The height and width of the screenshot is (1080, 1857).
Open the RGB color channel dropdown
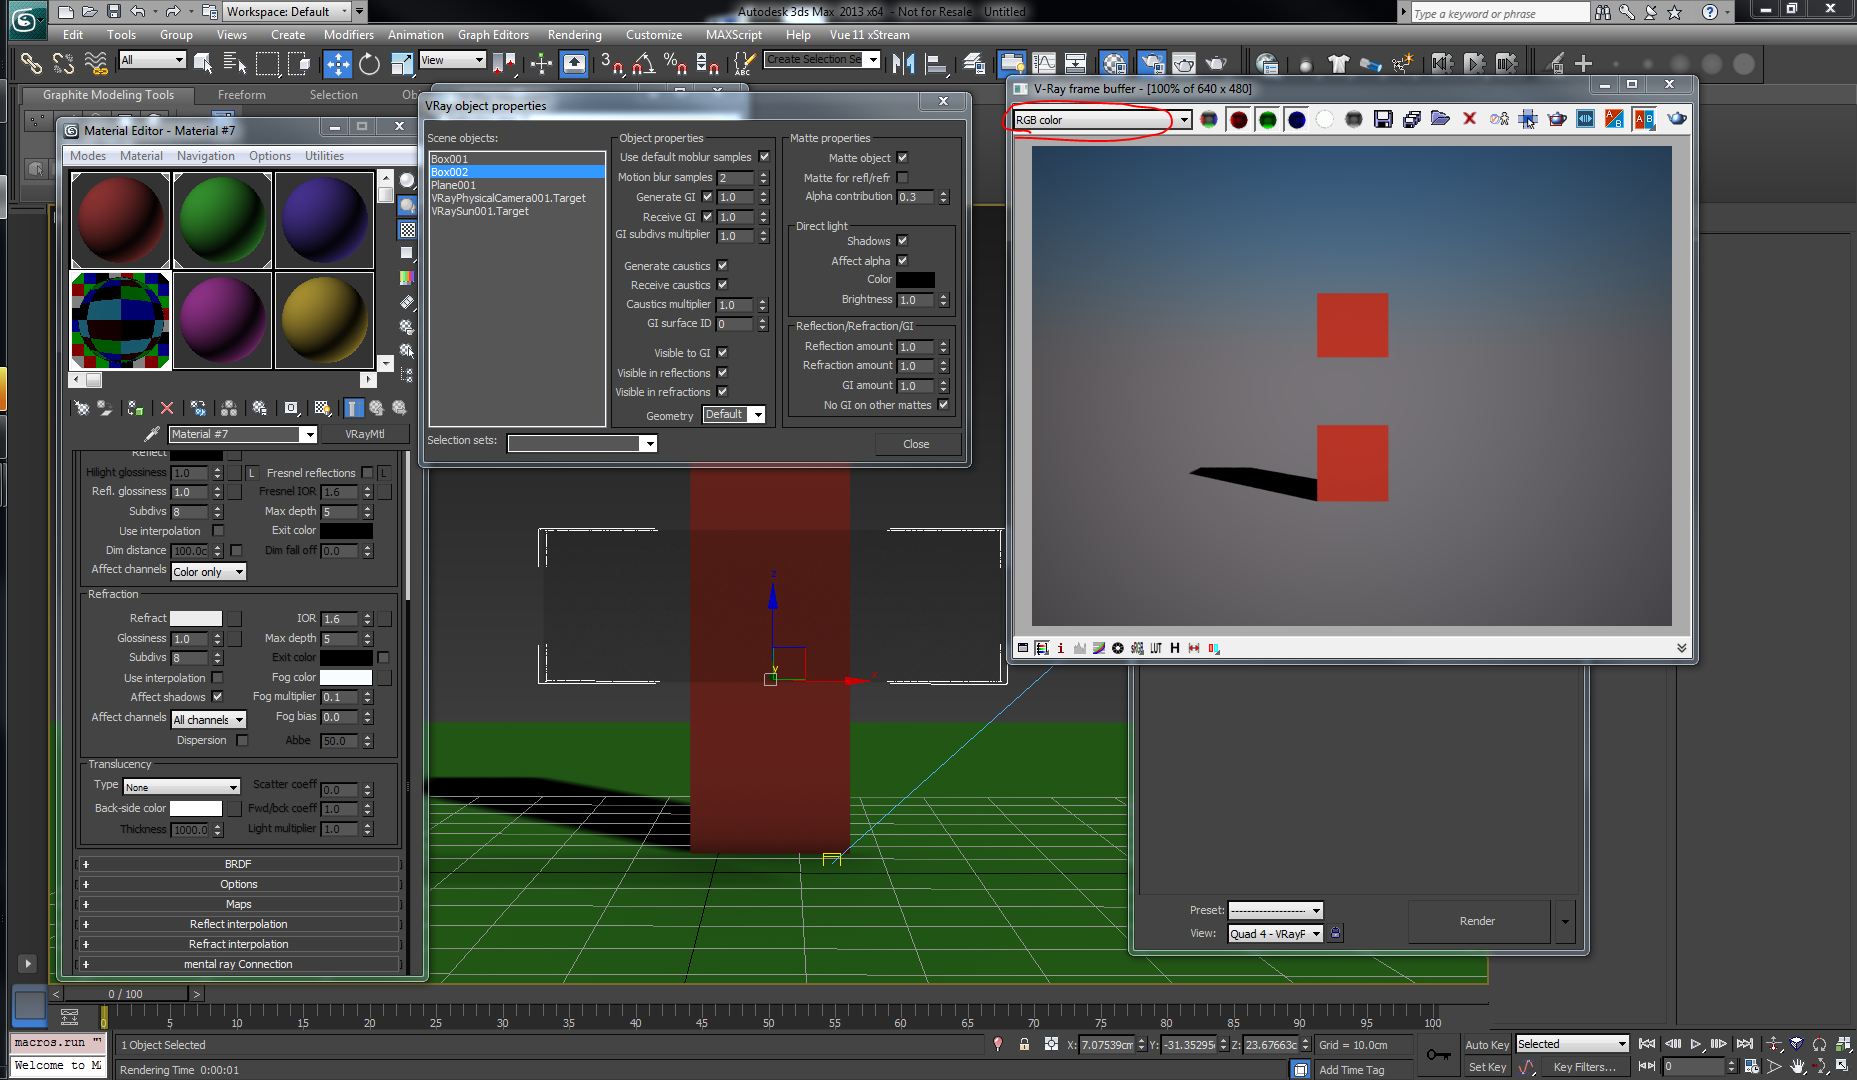(1102, 120)
